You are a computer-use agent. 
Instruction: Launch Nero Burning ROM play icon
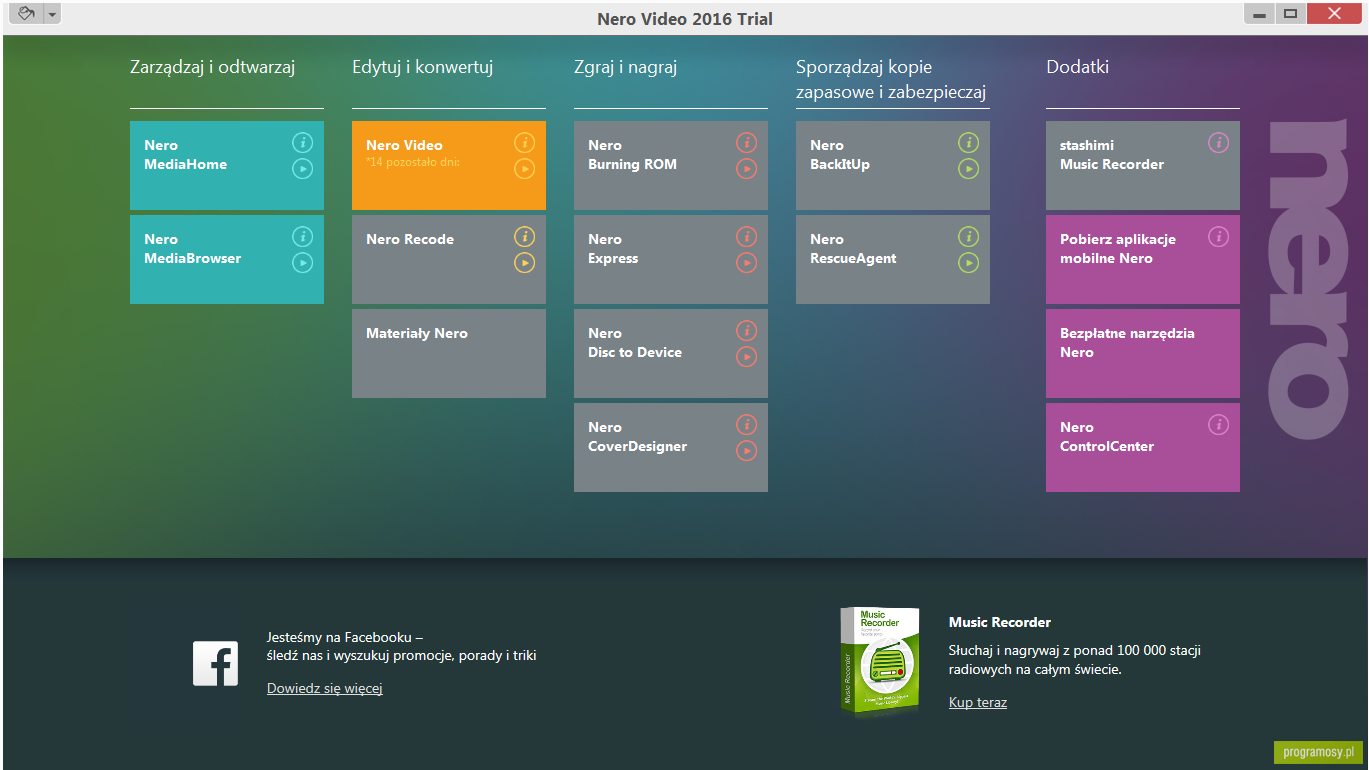click(746, 169)
